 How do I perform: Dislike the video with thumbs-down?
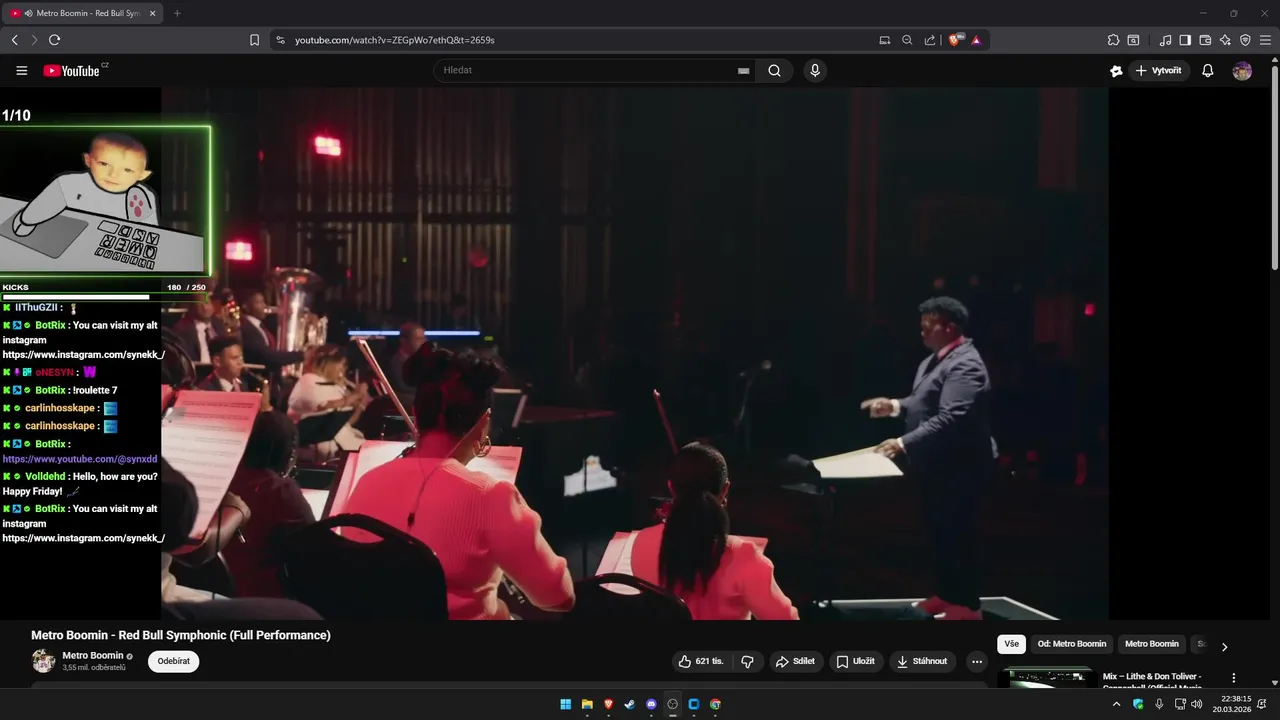point(747,661)
